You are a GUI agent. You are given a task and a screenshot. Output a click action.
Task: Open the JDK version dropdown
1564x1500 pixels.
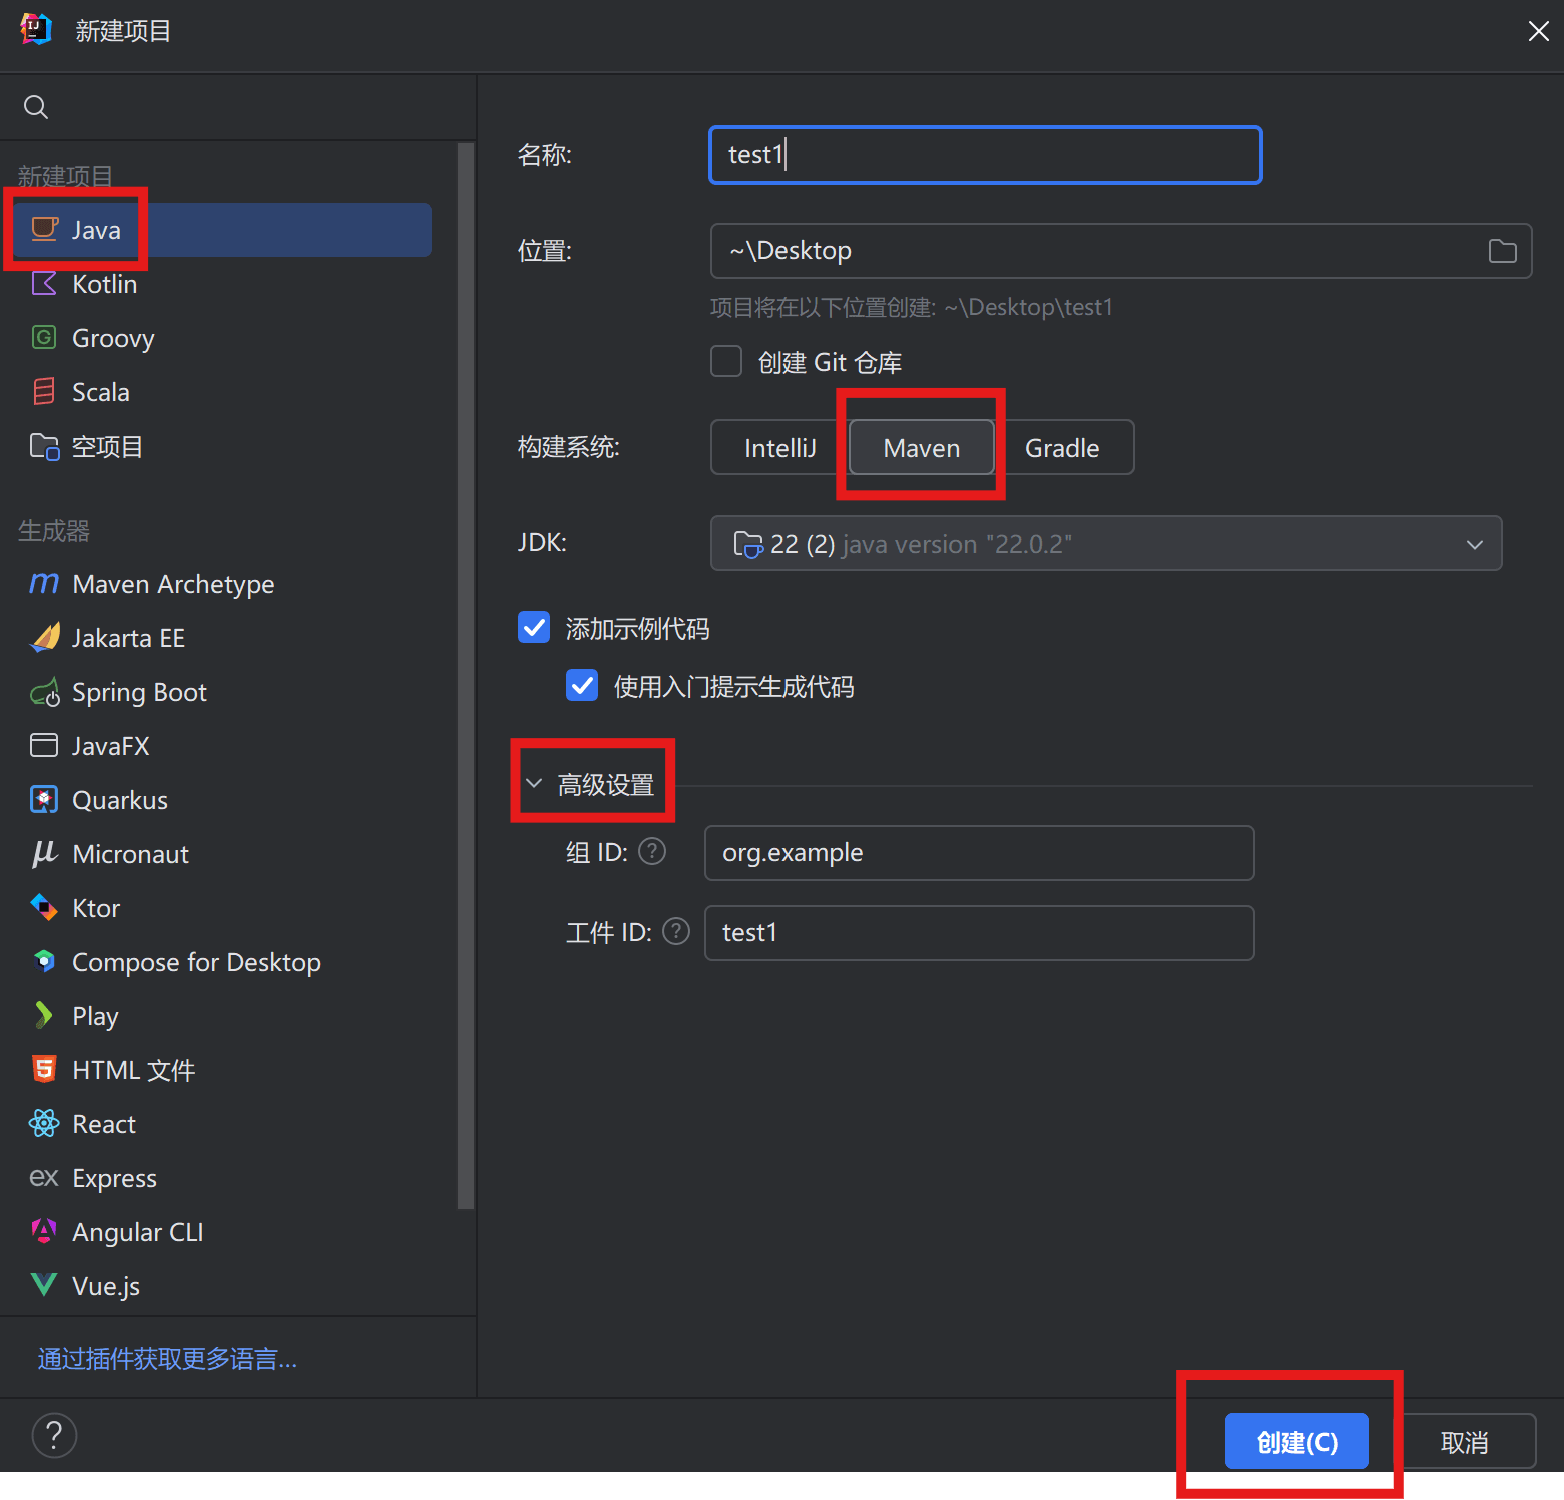[x=1106, y=543]
